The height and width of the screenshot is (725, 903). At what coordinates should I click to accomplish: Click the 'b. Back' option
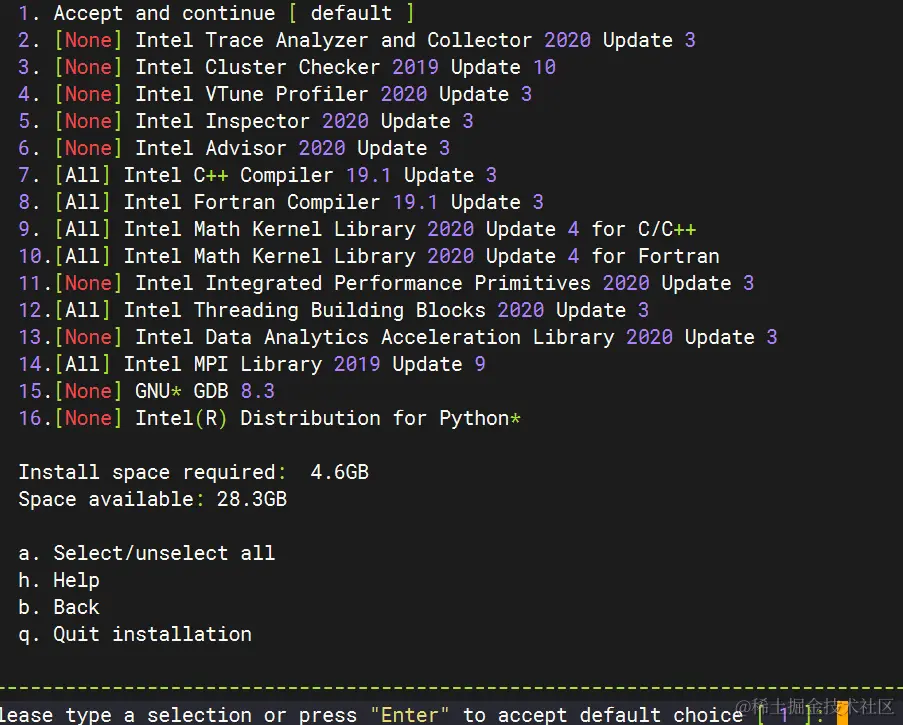click(x=59, y=608)
